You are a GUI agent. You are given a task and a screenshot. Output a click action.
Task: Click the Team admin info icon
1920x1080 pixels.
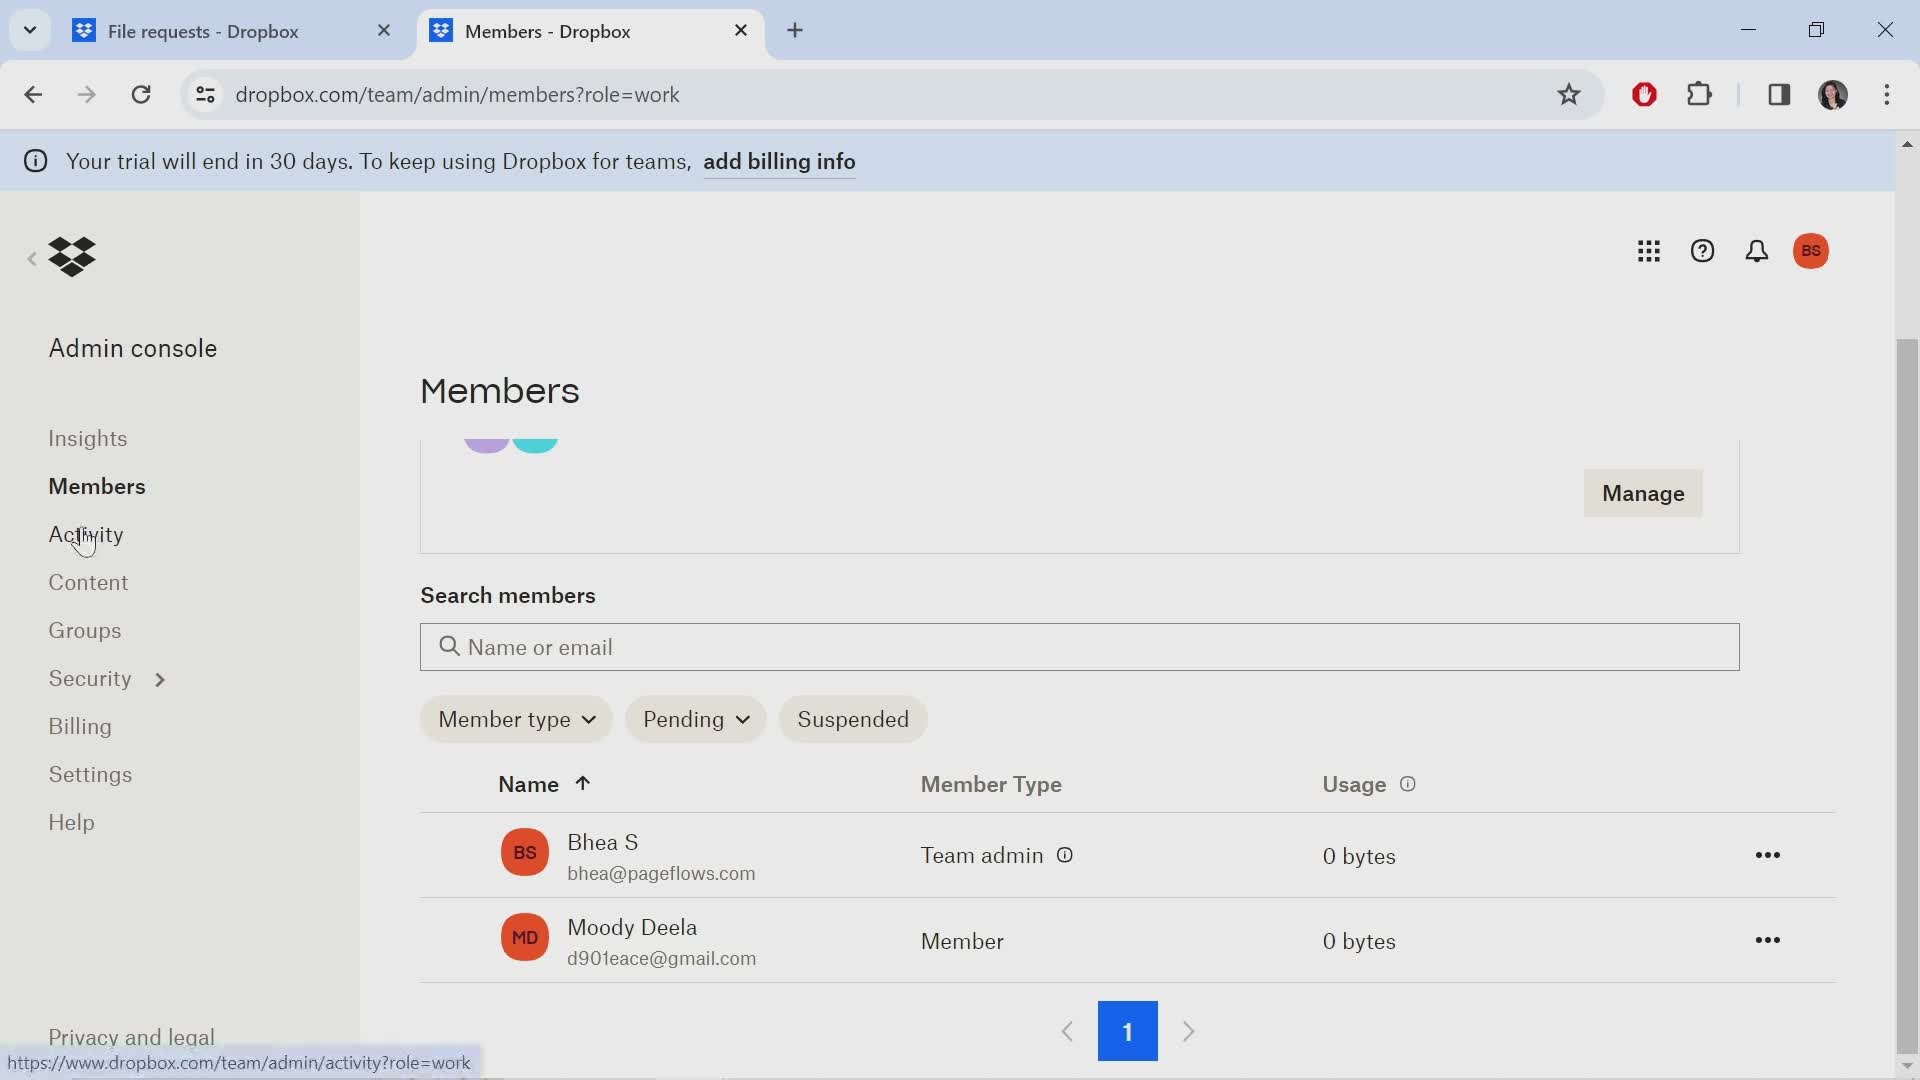[1065, 856]
